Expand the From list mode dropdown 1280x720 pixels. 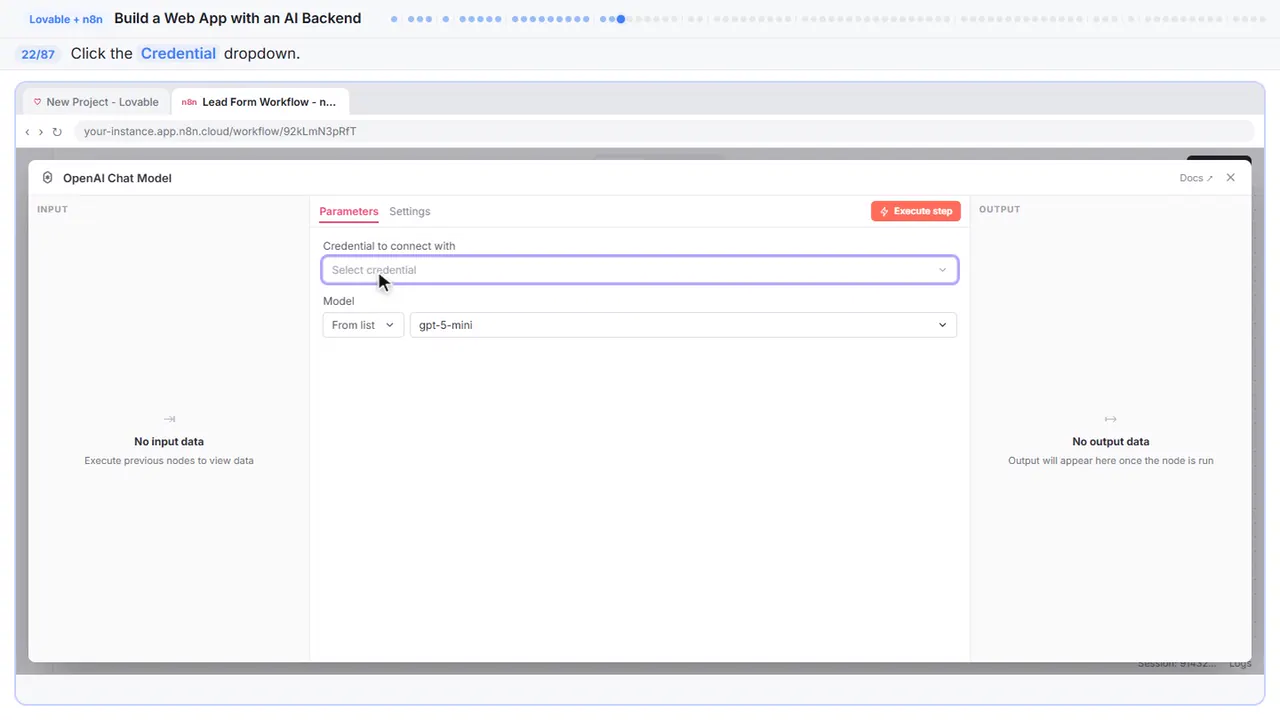[363, 325]
